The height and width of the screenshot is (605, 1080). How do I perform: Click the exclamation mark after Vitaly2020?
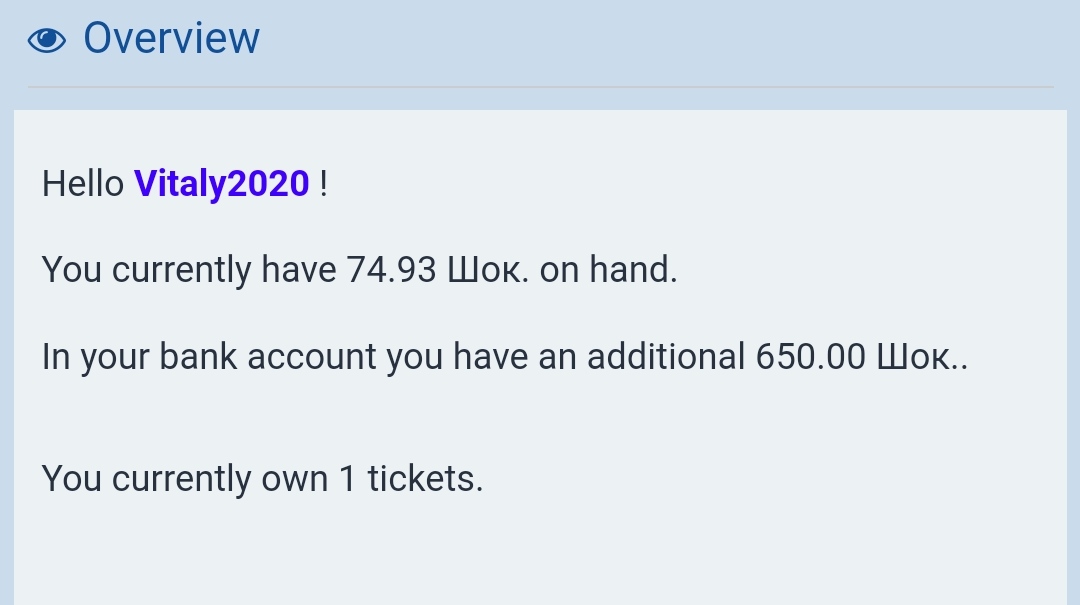(323, 185)
